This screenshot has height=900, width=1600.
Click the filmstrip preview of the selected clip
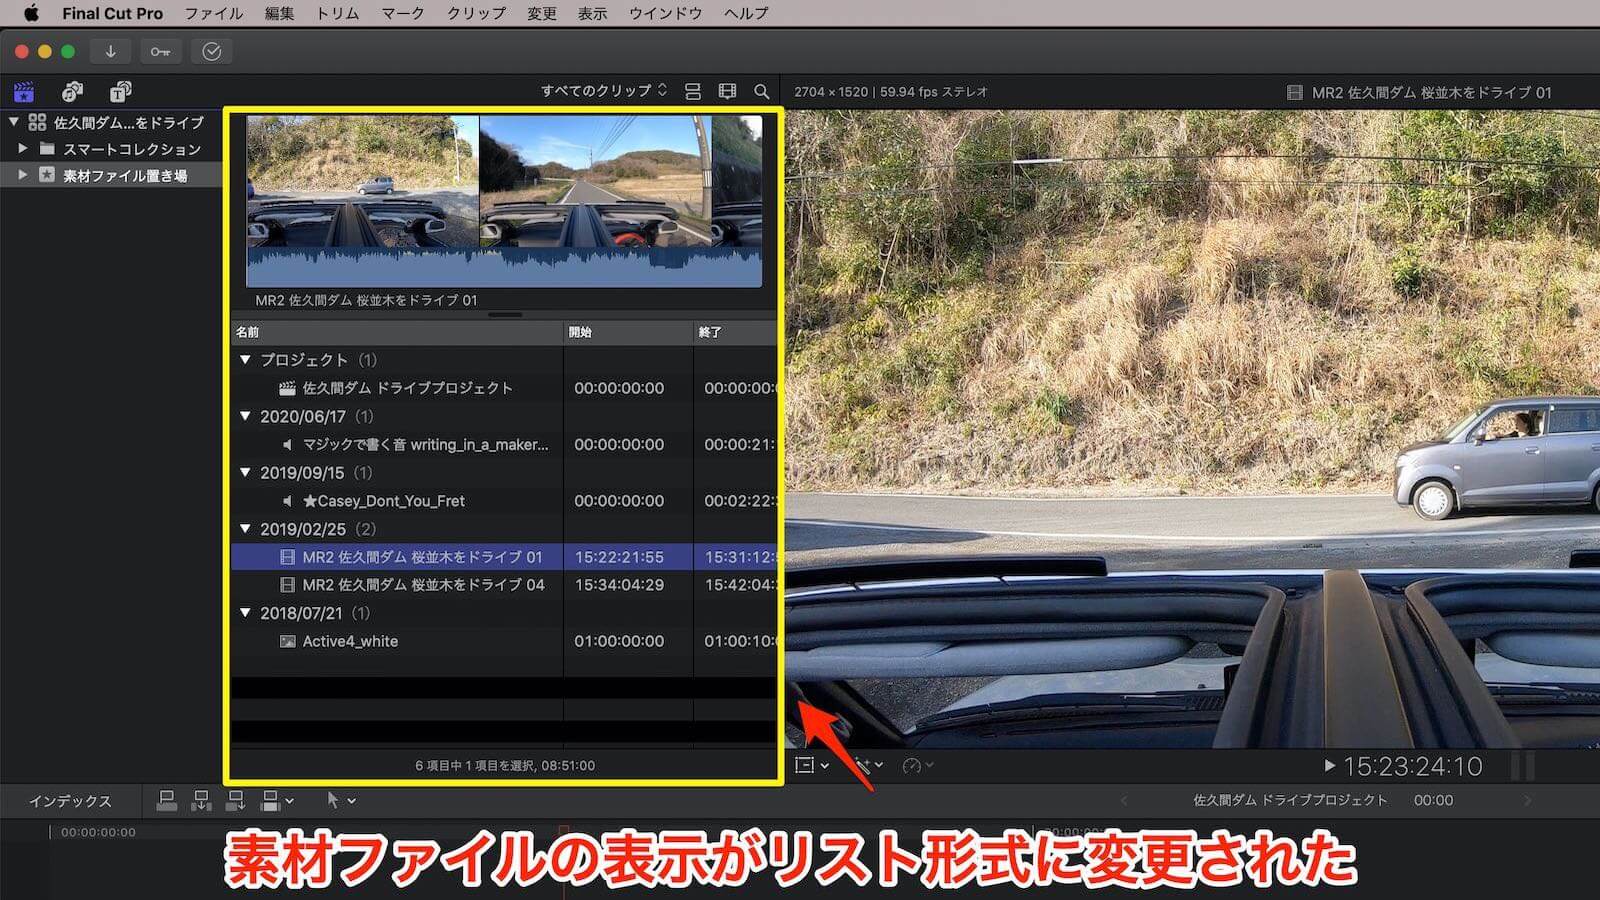click(x=504, y=201)
